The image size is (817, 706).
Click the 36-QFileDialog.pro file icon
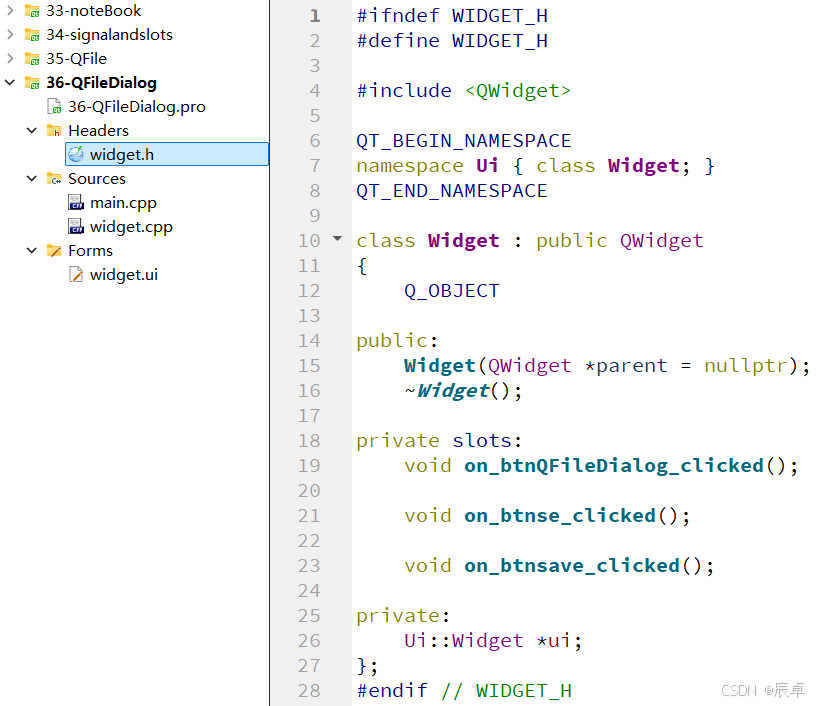point(54,106)
